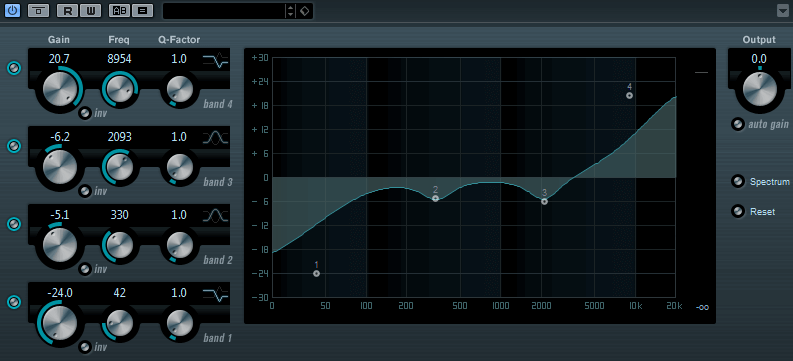Toggle band 1 inv button

click(x=85, y=347)
